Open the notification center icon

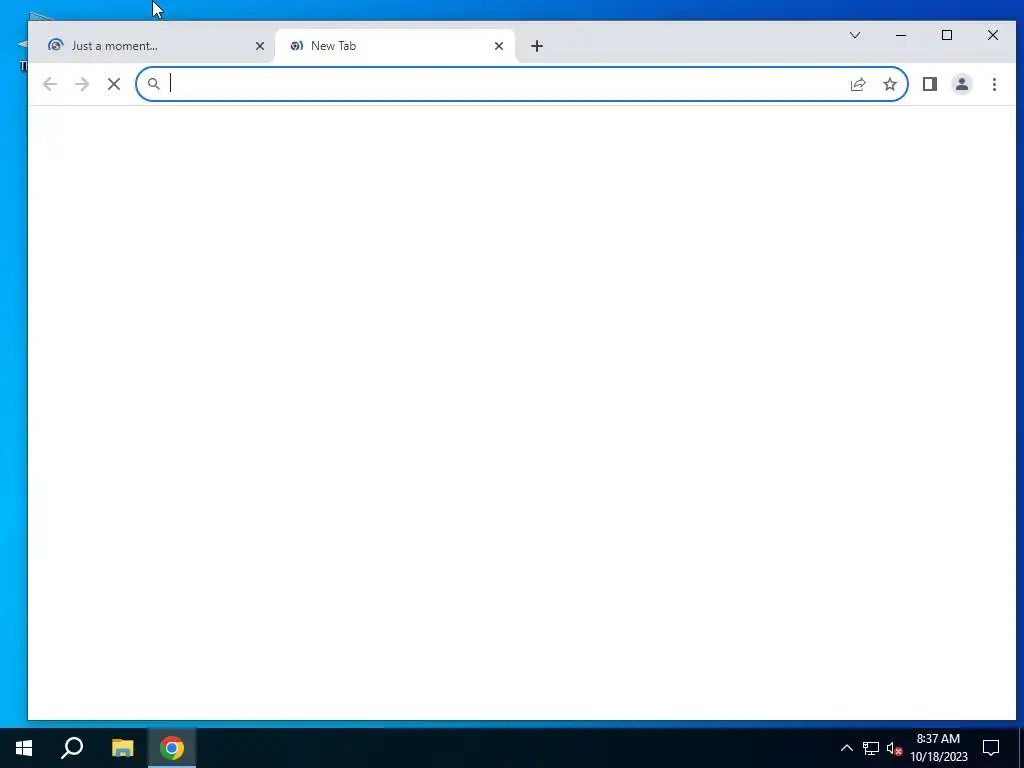coord(991,748)
